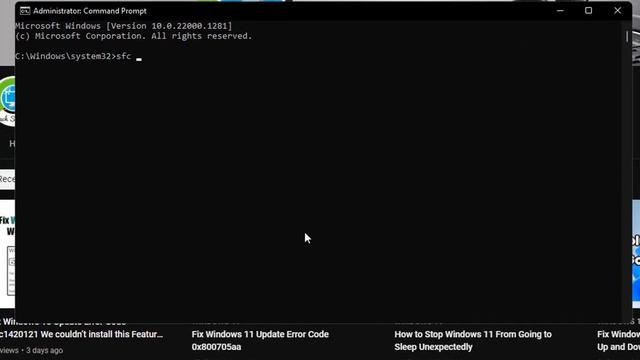Click the 'Administrator: Command Prompt' title text
Image resolution: width=640 pixels, height=360 pixels.
pyautogui.click(x=90, y=11)
